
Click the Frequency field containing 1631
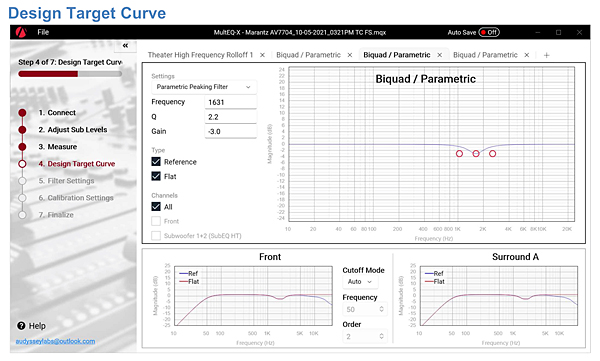231,102
